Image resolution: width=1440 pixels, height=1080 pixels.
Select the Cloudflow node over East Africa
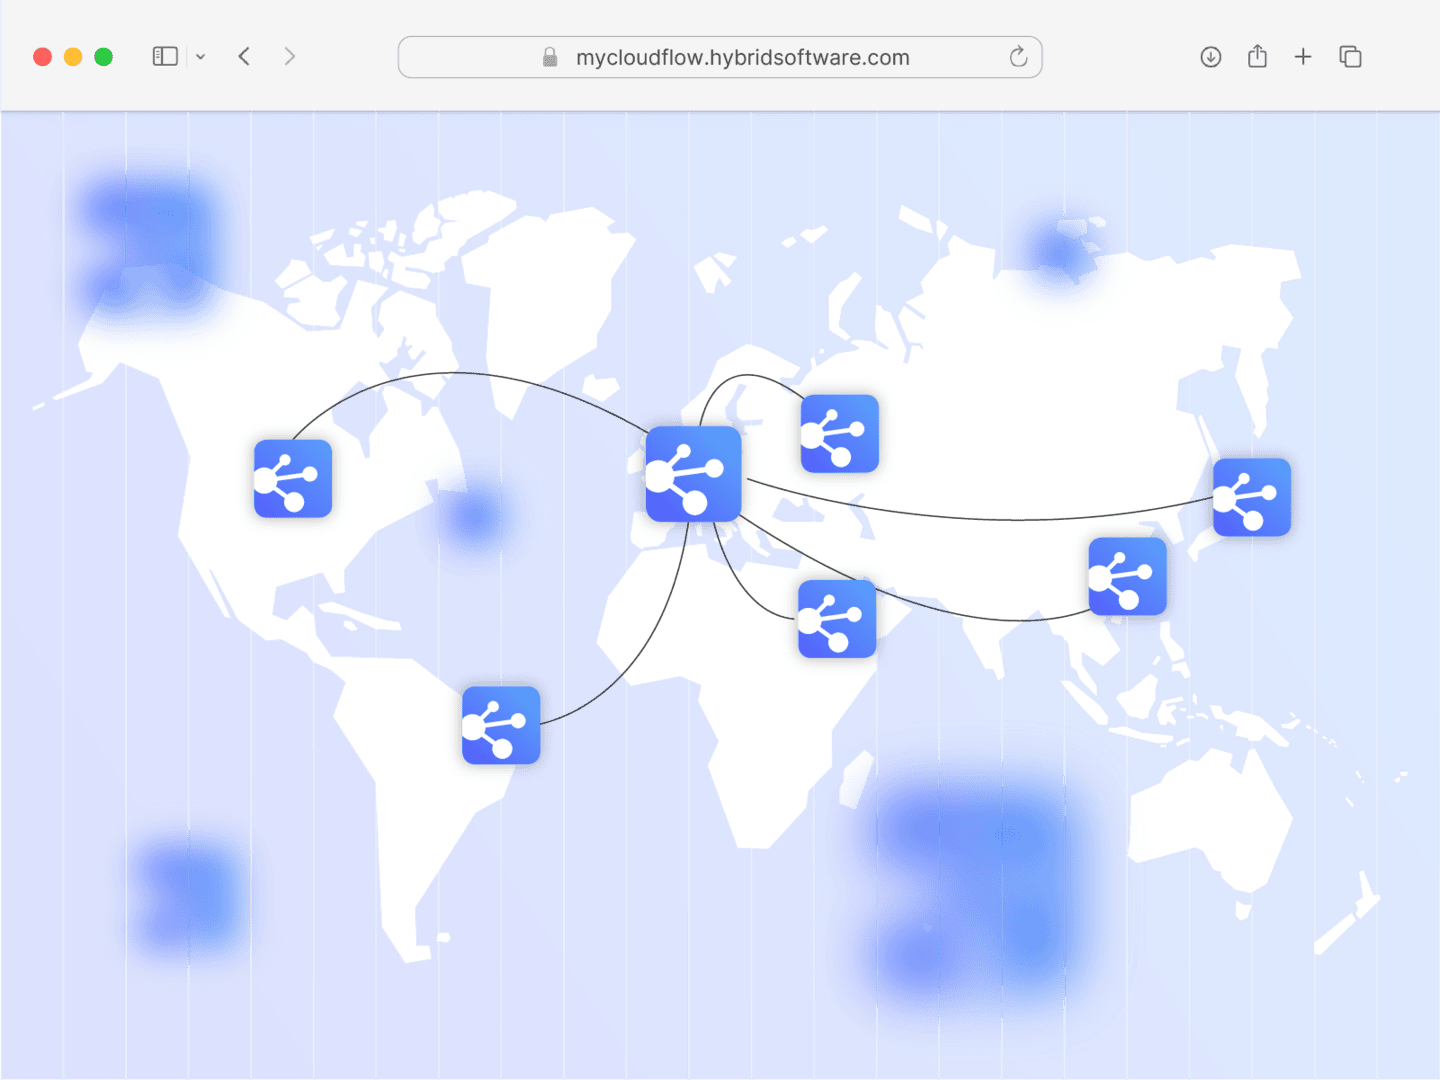coord(837,619)
